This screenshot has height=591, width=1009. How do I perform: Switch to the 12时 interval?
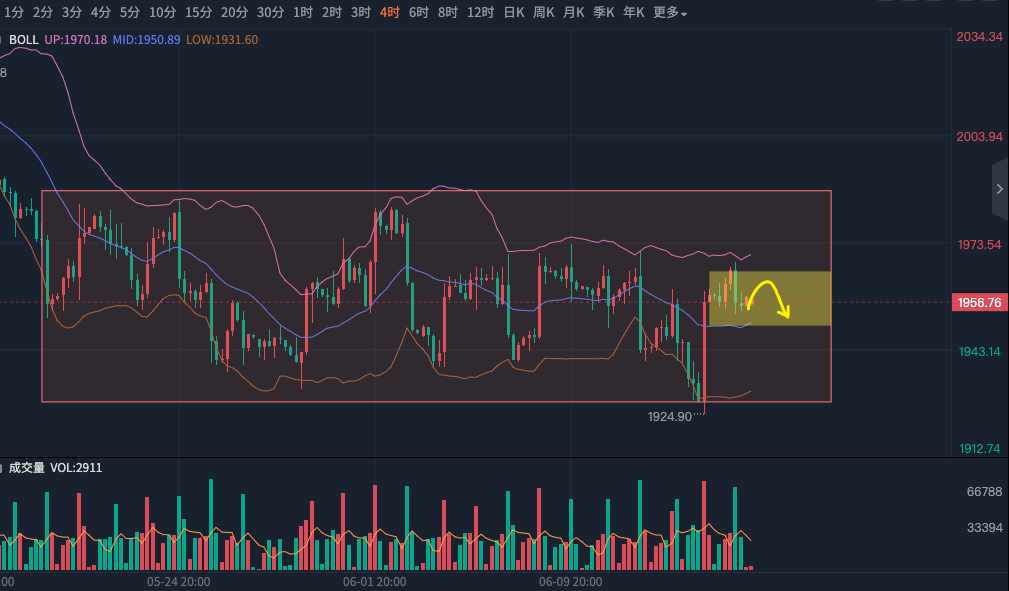click(480, 13)
